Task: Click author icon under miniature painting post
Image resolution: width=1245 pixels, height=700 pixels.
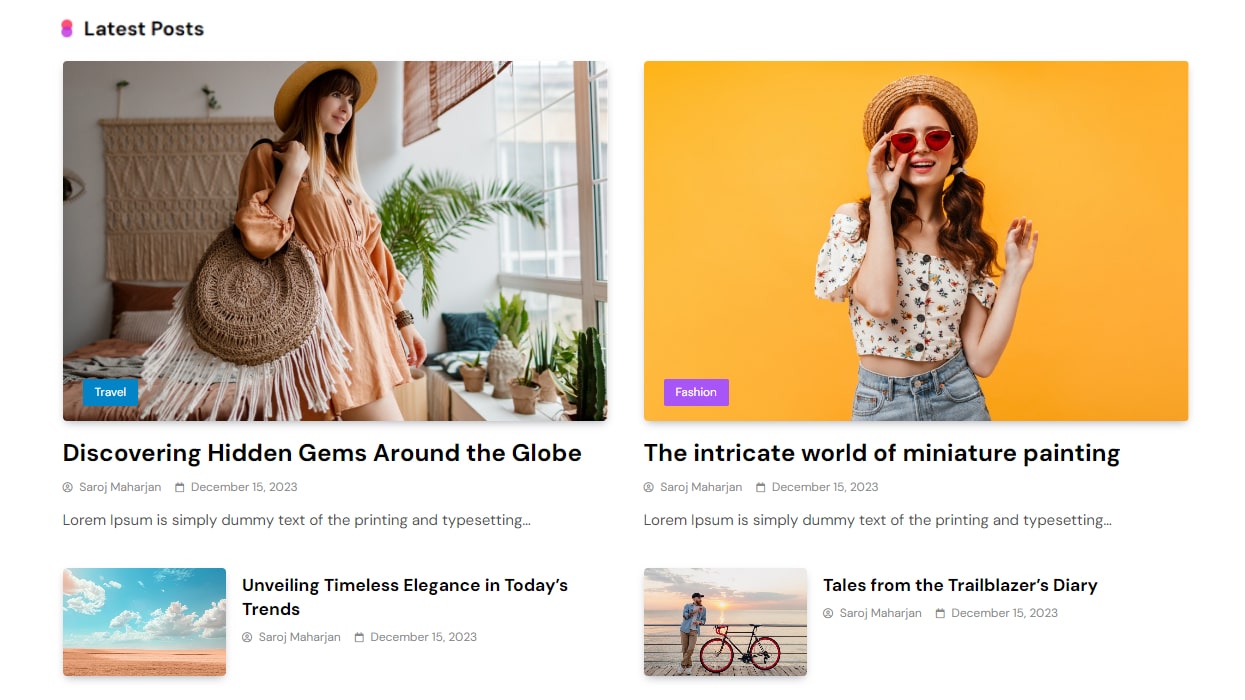Action: pyautogui.click(x=649, y=488)
